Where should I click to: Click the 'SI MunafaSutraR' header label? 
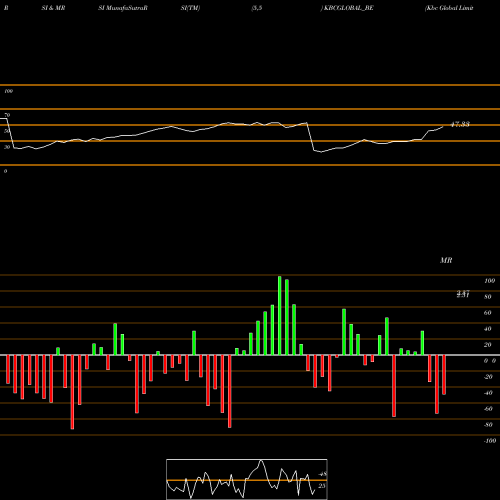(123, 8)
